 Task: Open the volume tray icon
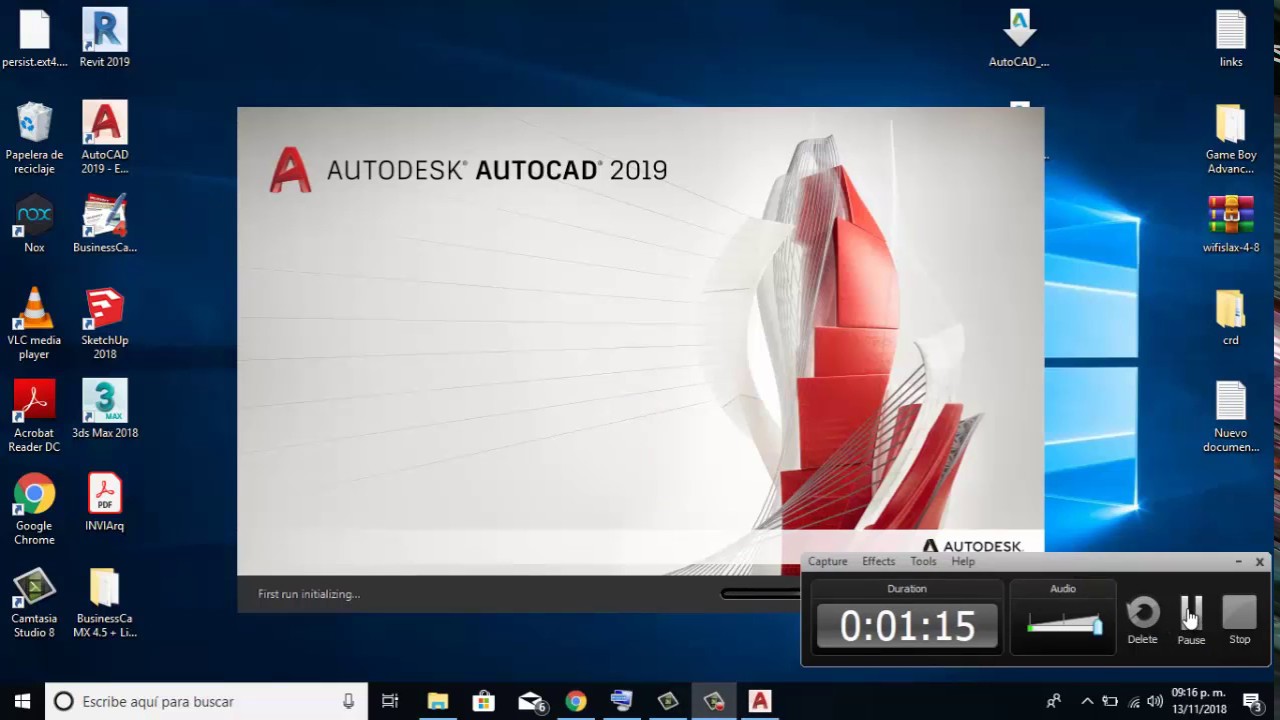pos(1155,701)
